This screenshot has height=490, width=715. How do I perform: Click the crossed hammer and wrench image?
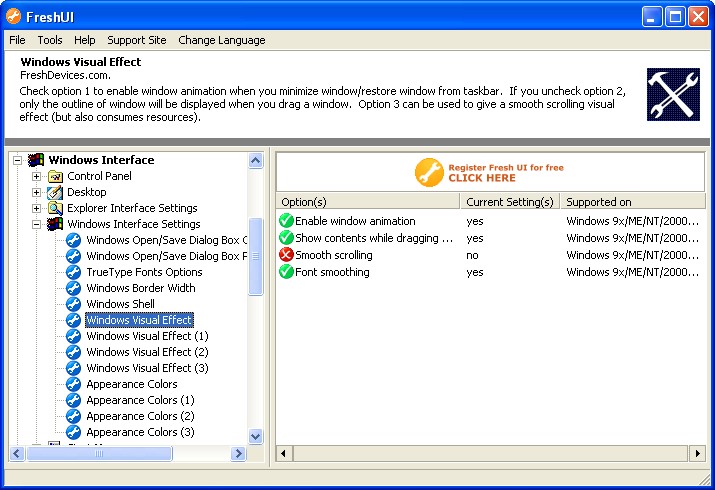pyautogui.click(x=673, y=94)
